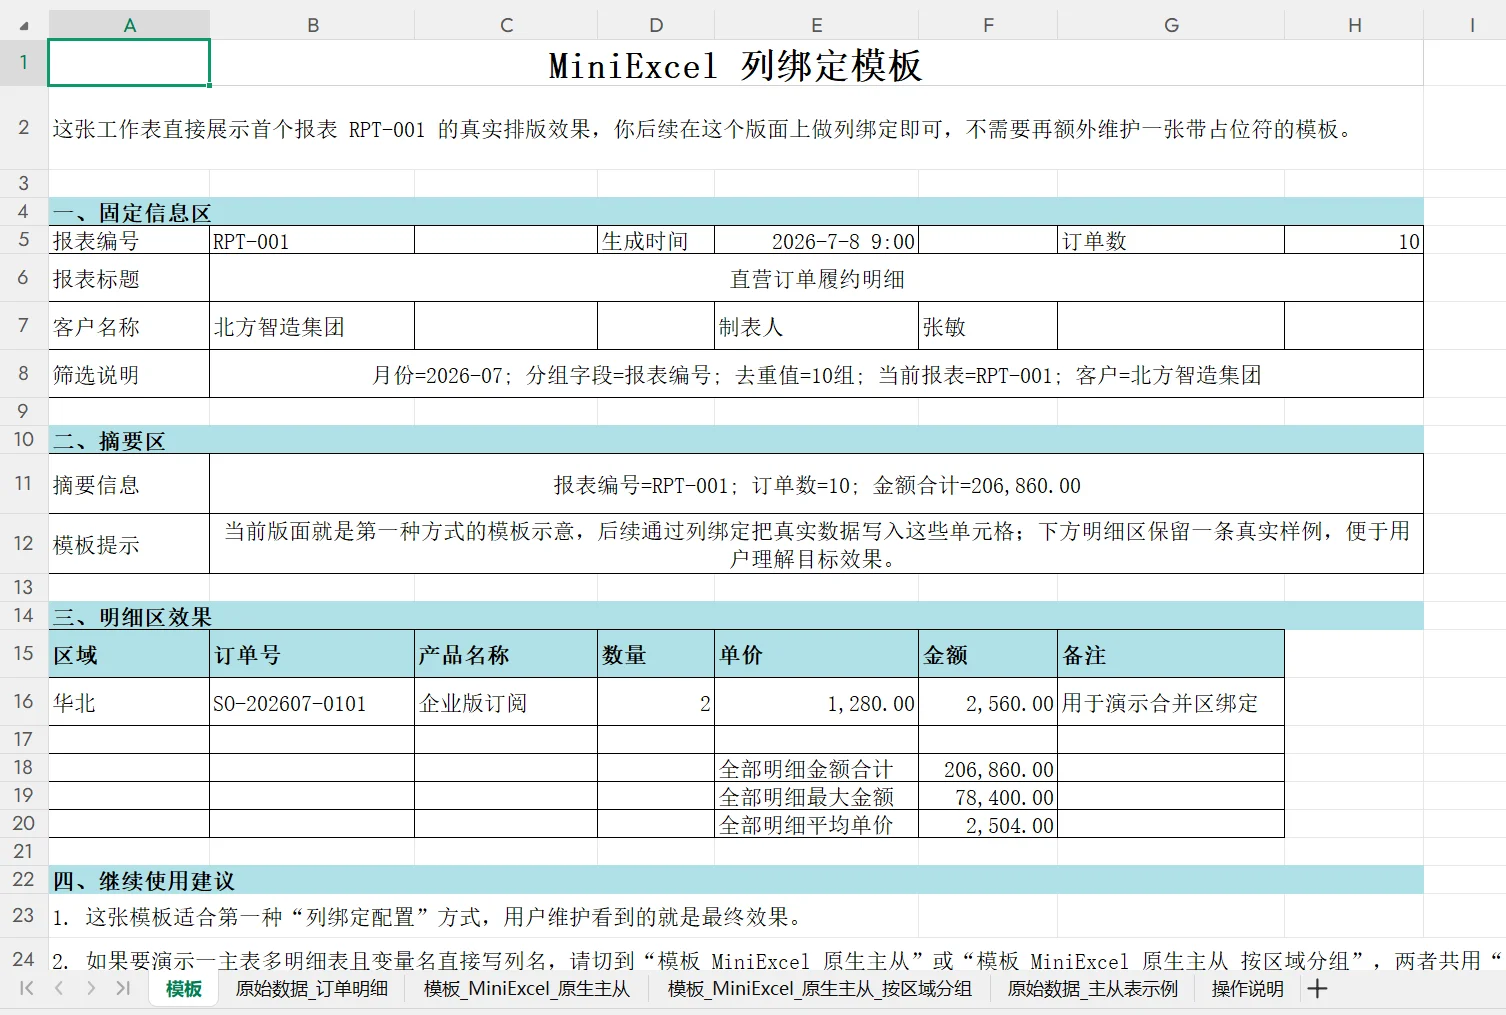The image size is (1506, 1015).
Task: Click the title MiniExcel 列绑定模板
Action: (735, 65)
